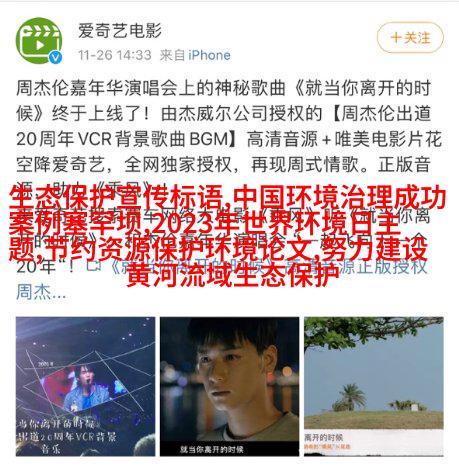Follow the account with +关注 button

[410, 37]
